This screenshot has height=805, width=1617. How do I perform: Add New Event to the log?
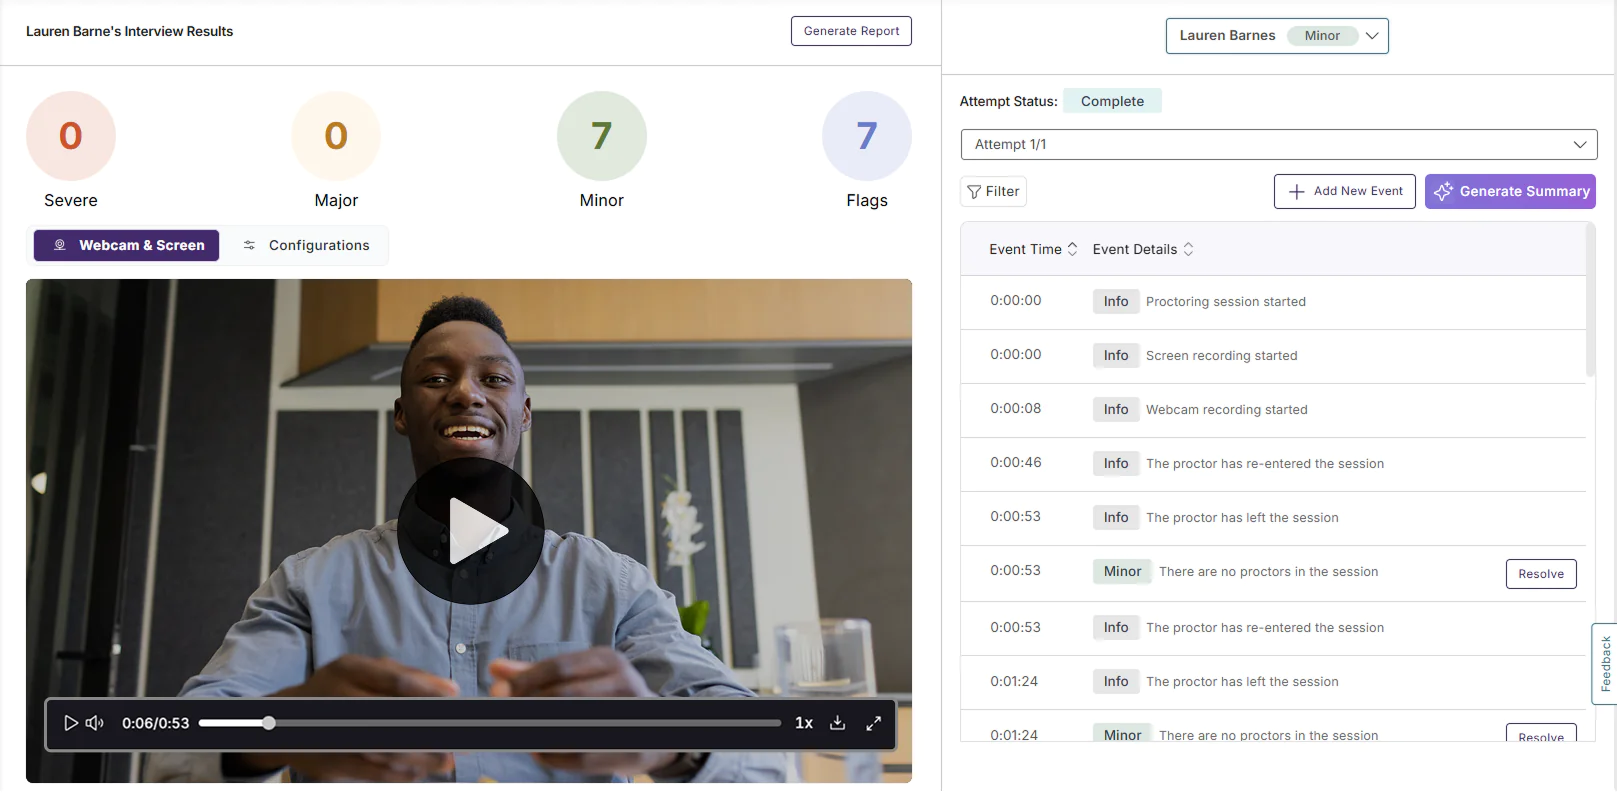click(x=1345, y=192)
